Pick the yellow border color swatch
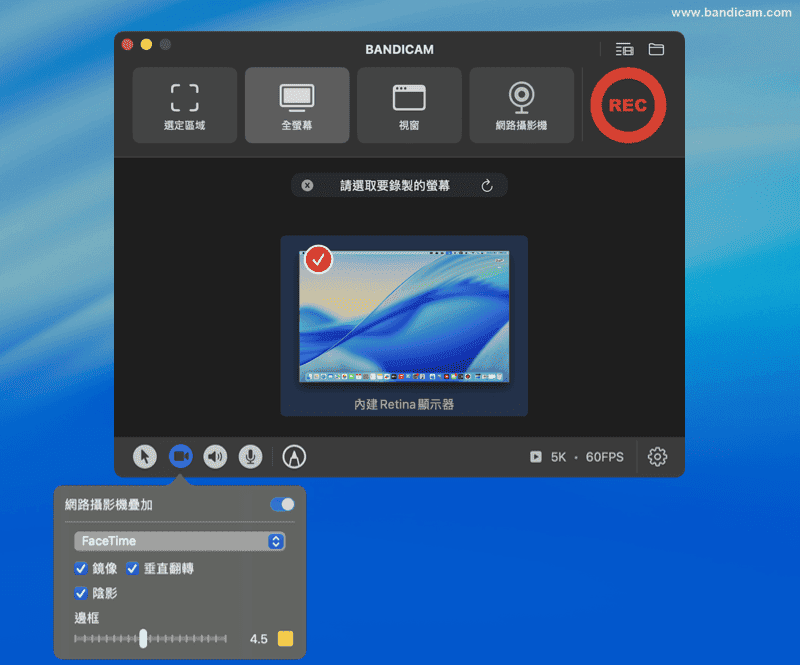The height and width of the screenshot is (665, 800). coord(285,639)
